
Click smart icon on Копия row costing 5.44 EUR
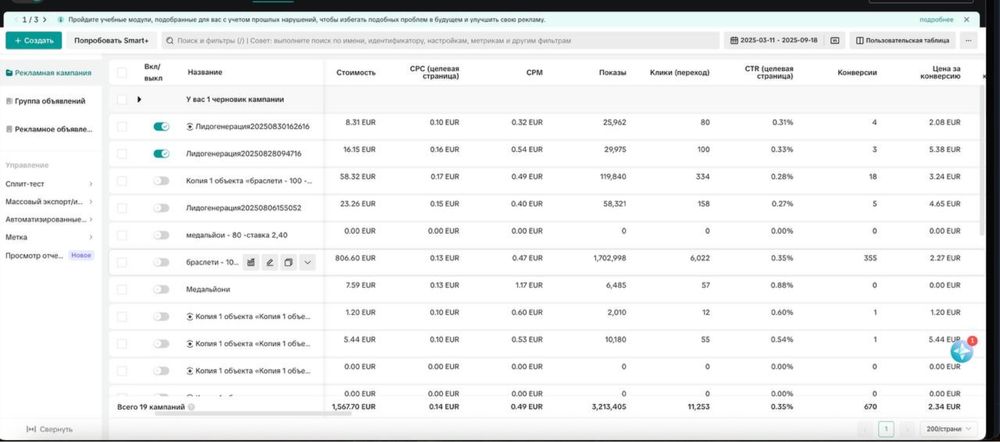189,344
